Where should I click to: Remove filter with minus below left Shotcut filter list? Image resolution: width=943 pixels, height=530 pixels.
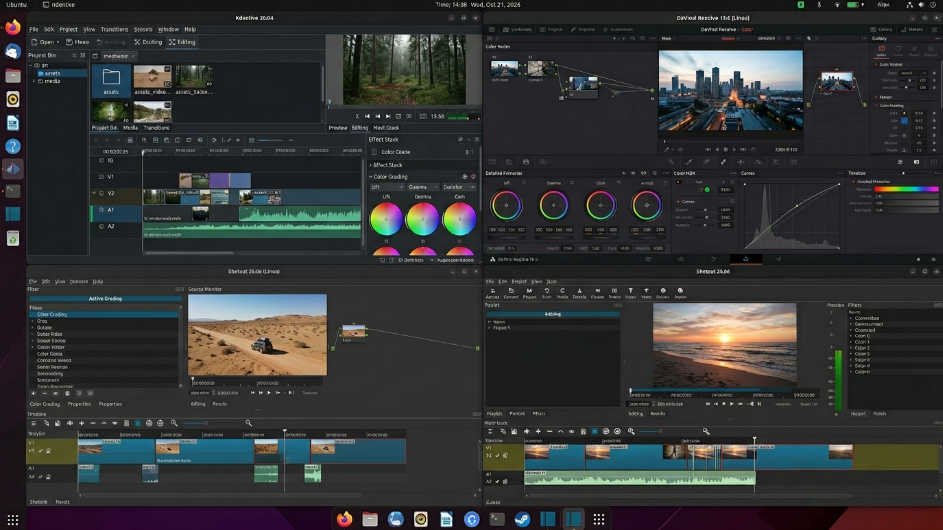[x=45, y=393]
